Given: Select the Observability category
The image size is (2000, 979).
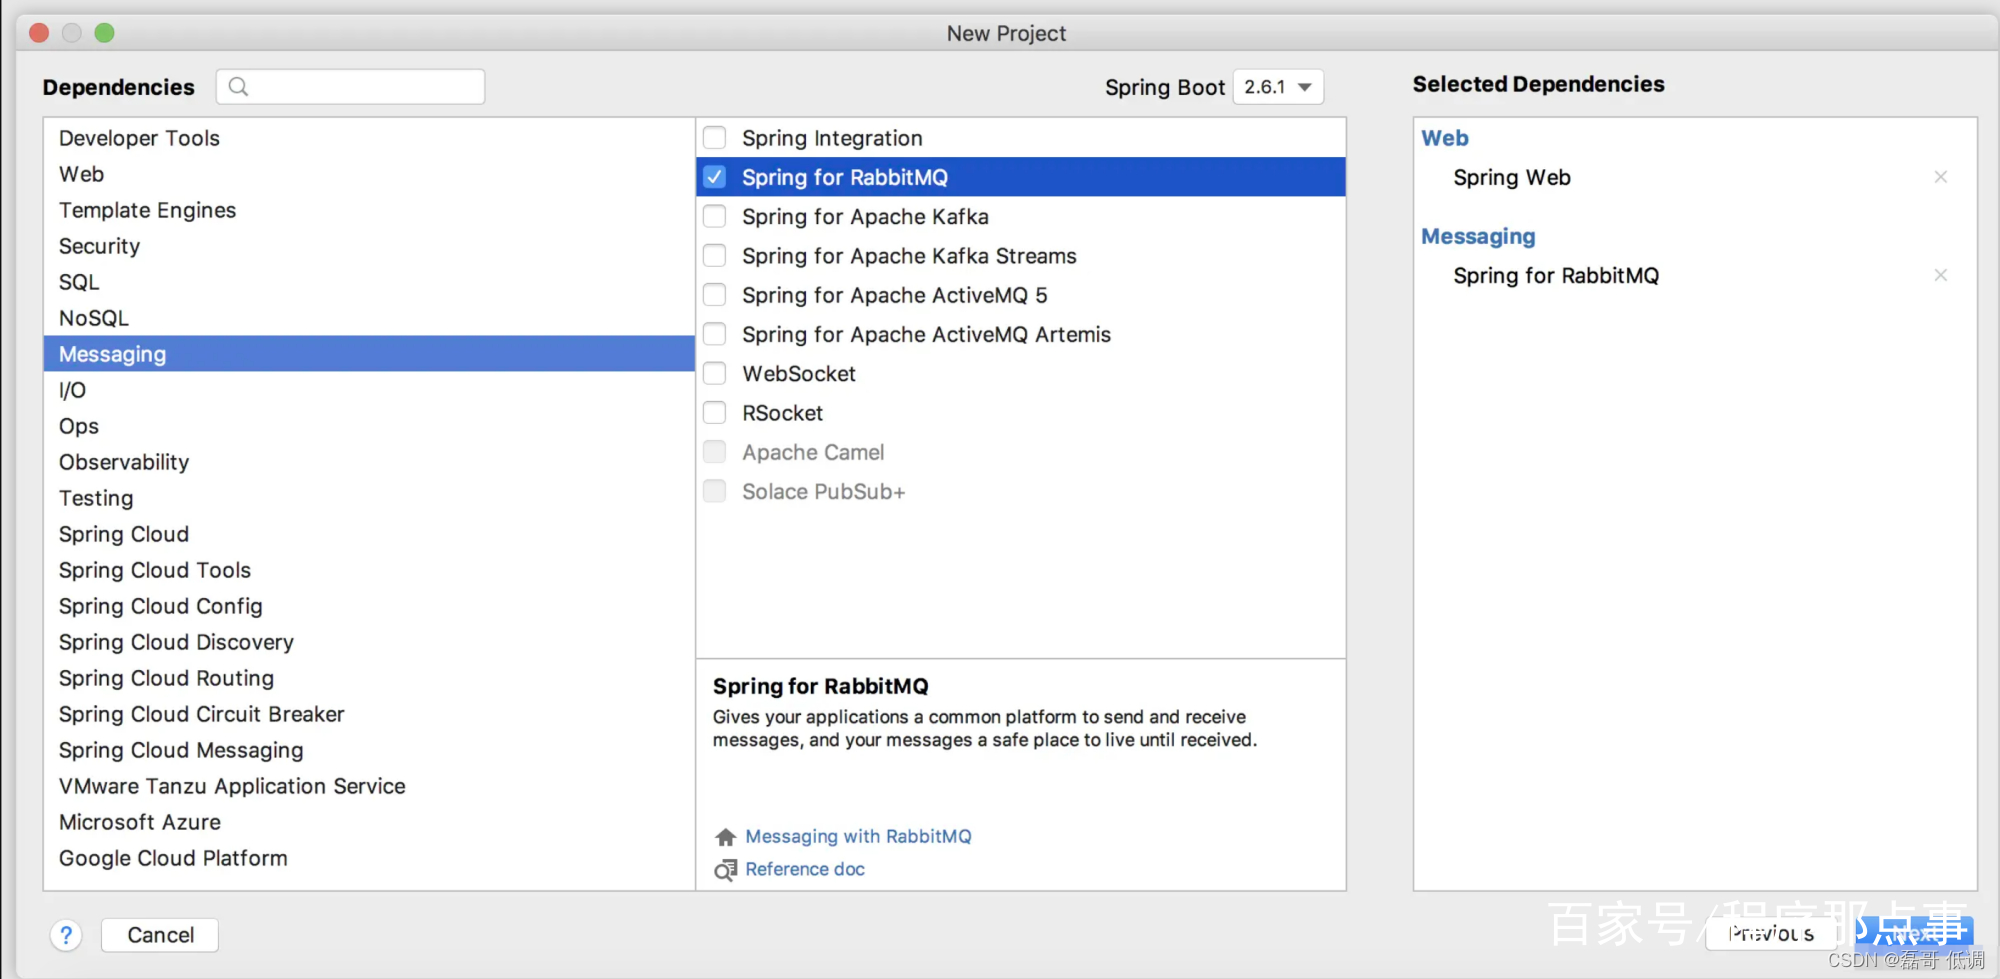Looking at the screenshot, I should tap(369, 462).
